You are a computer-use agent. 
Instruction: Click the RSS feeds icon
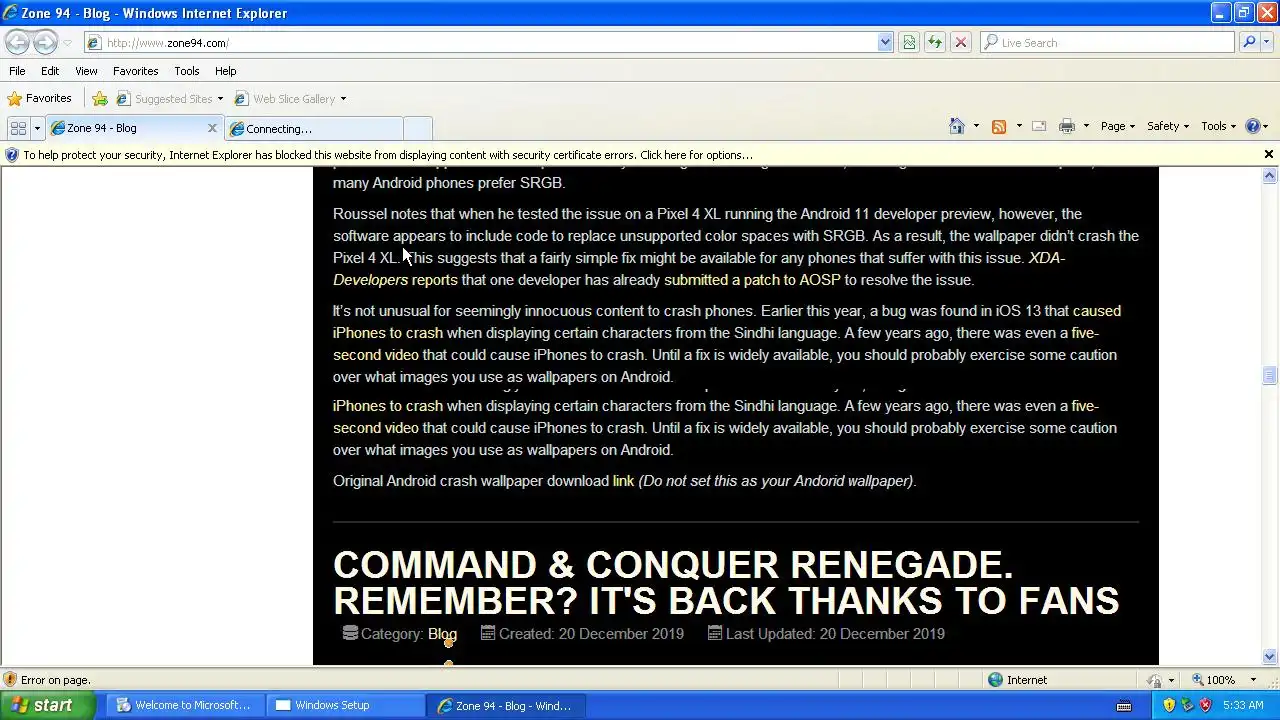coord(998,126)
